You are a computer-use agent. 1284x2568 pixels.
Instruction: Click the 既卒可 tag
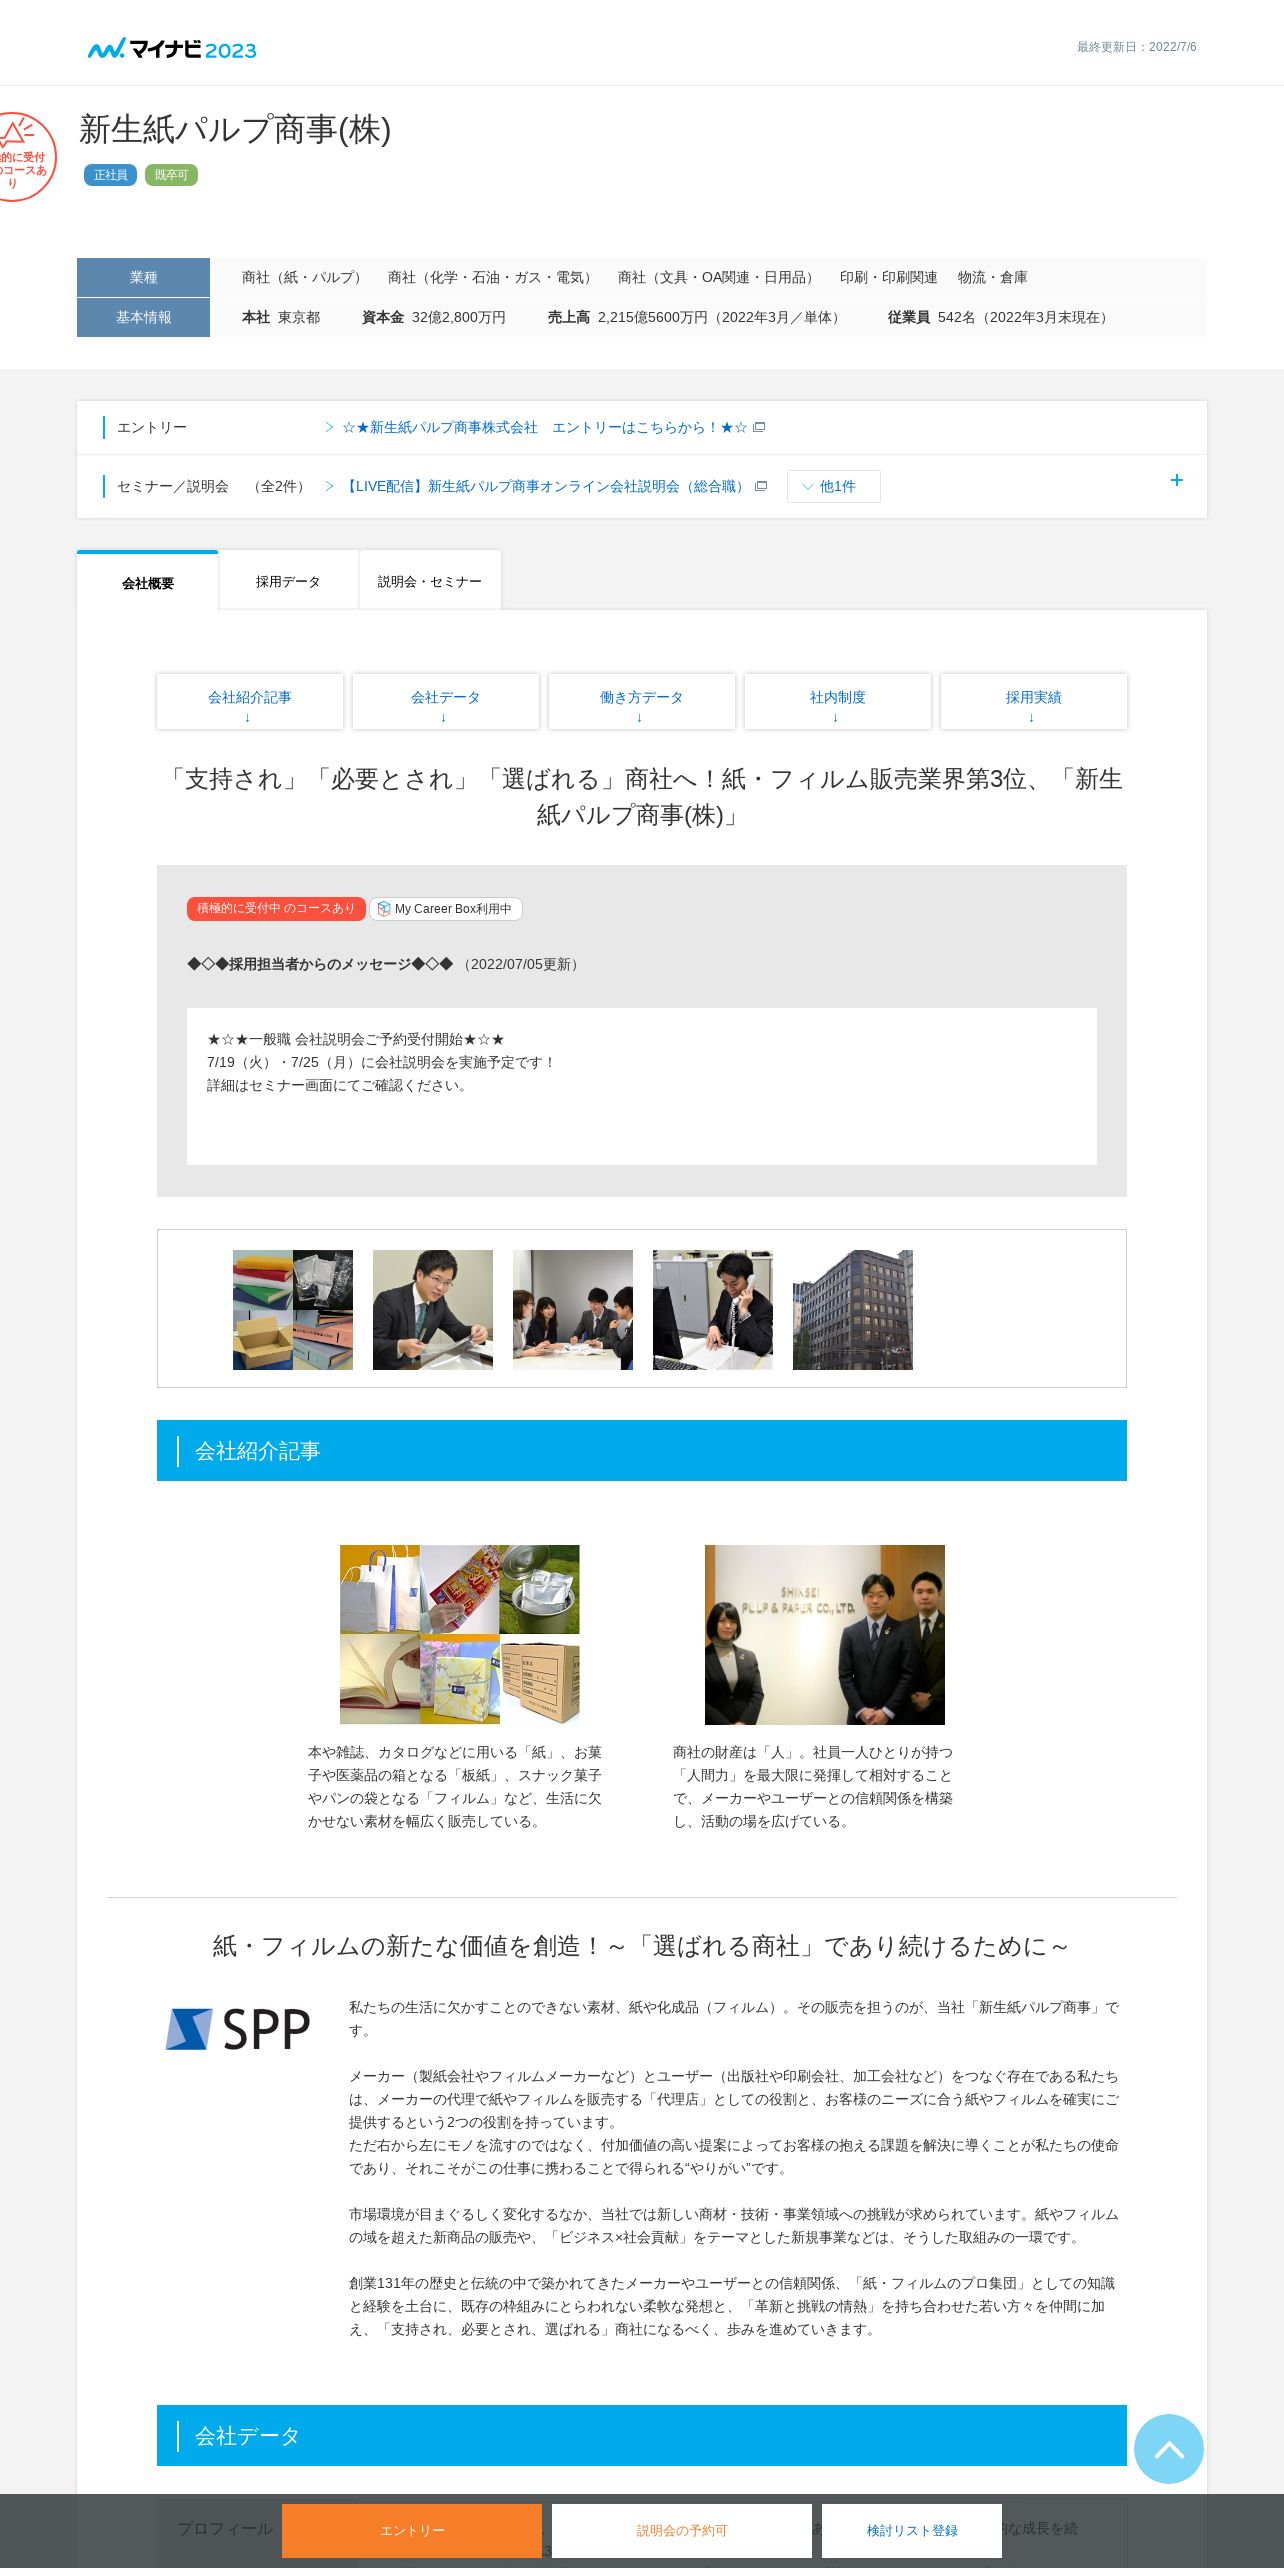(172, 175)
